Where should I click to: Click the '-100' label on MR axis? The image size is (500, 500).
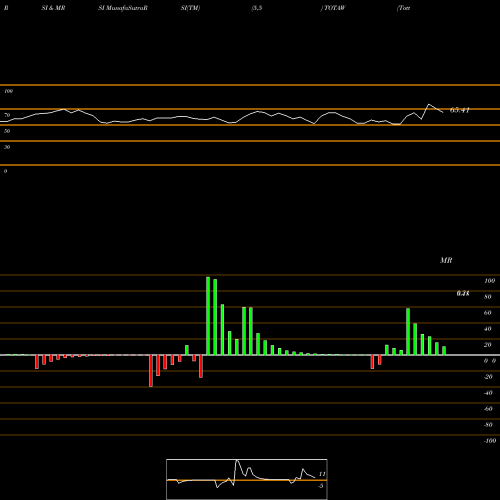click(x=490, y=441)
